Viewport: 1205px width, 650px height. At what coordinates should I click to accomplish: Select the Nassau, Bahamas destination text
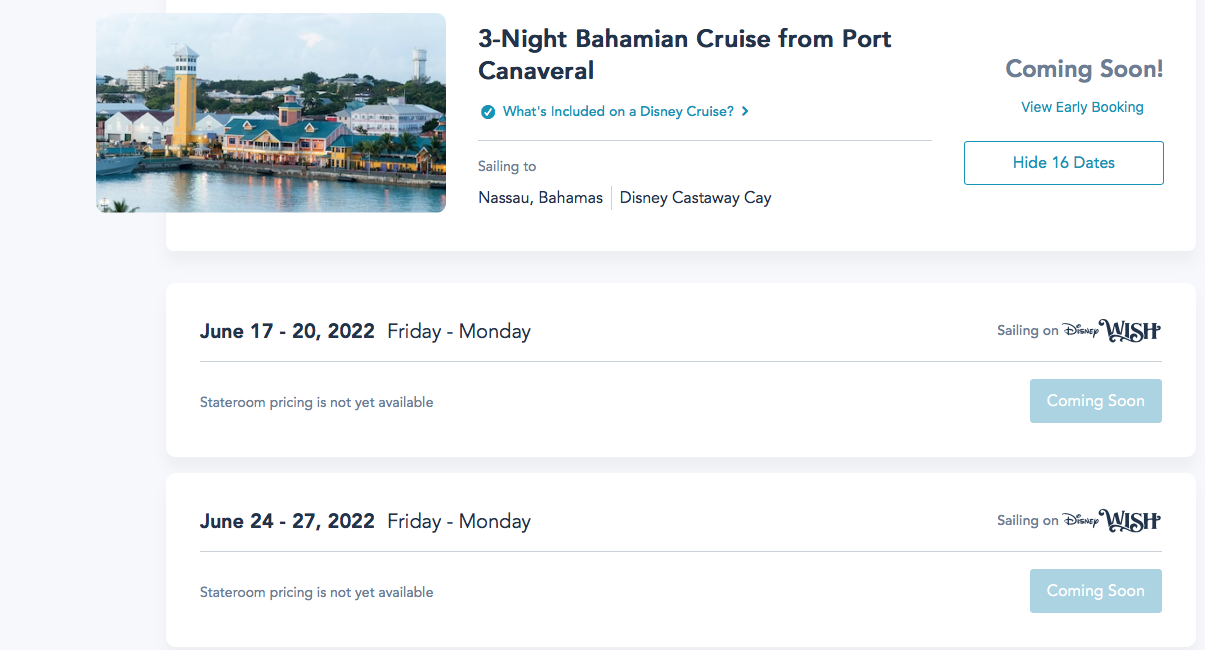tap(540, 198)
